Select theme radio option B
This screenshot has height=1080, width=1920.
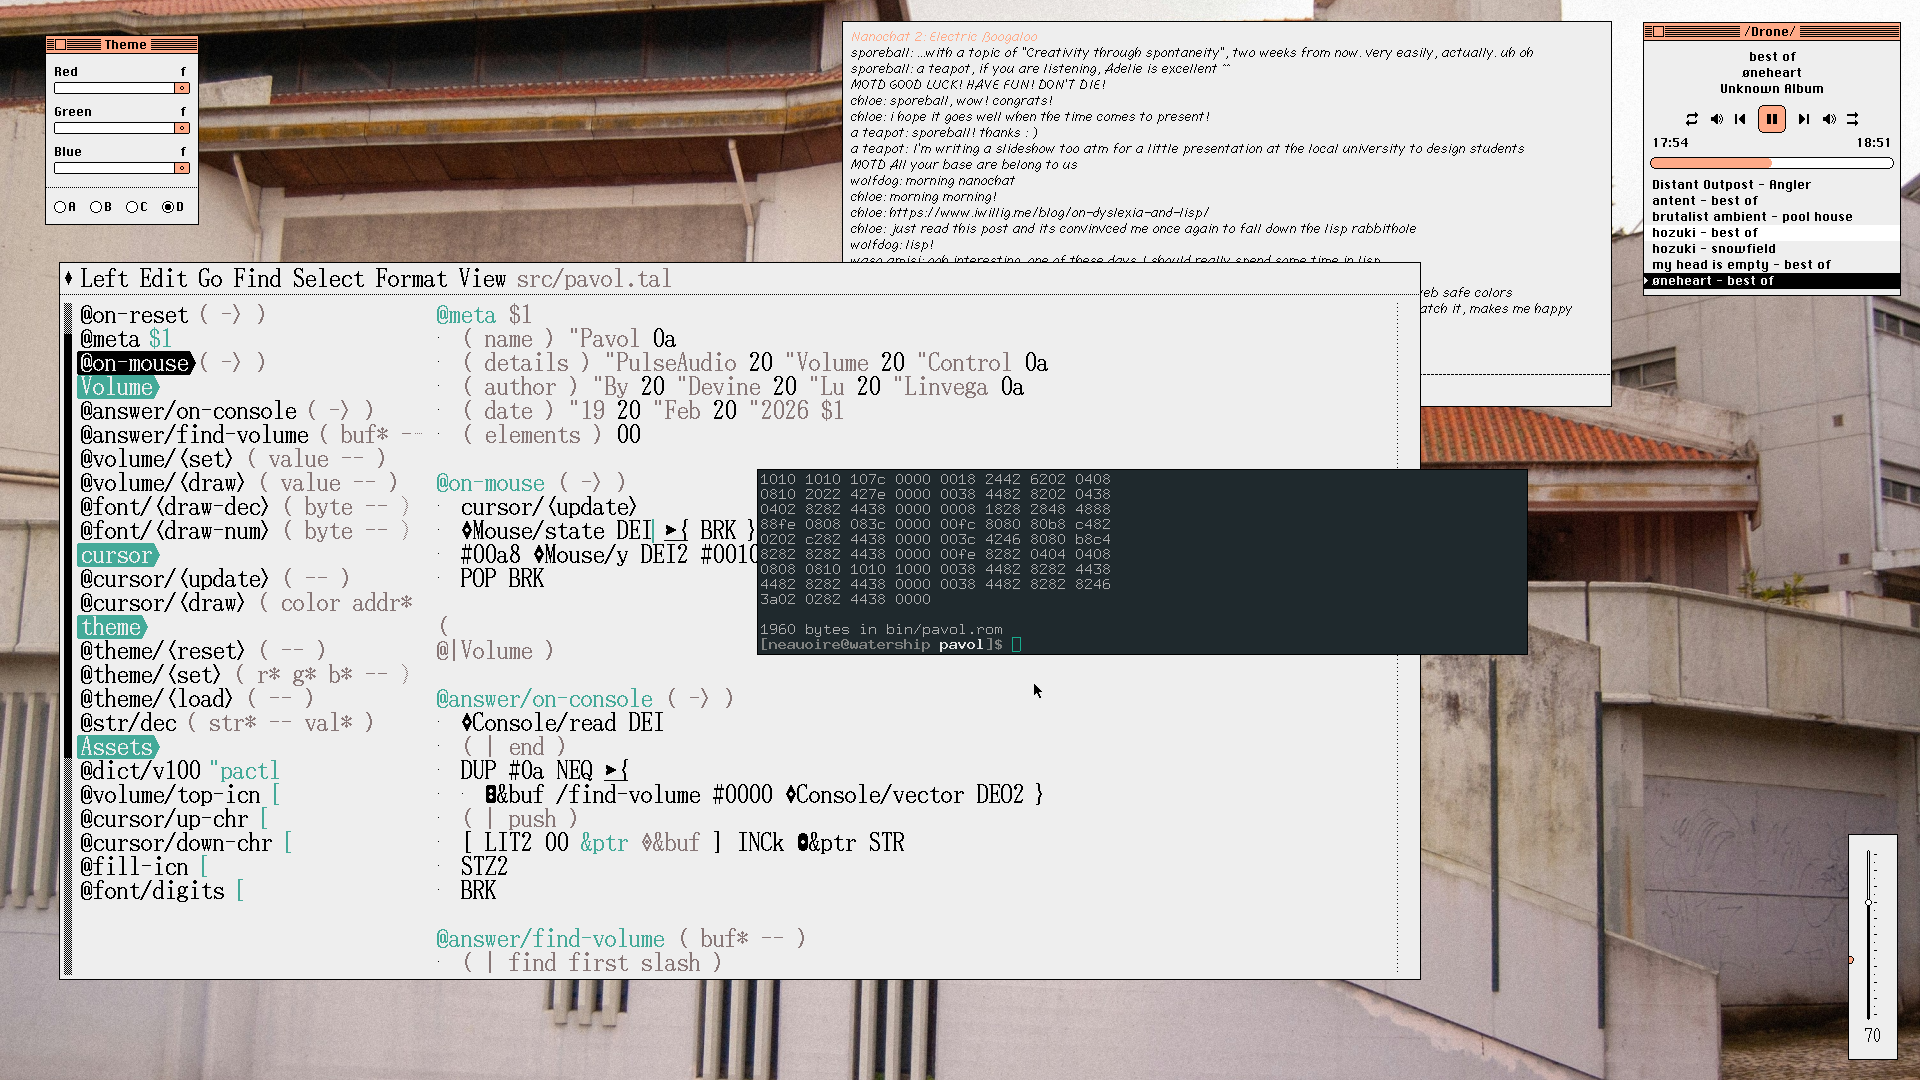point(96,207)
